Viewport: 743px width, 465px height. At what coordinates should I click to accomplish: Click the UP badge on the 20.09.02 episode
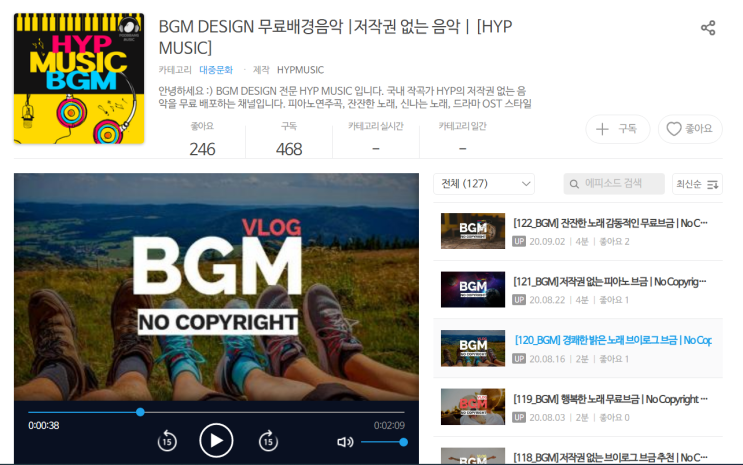click(x=519, y=242)
